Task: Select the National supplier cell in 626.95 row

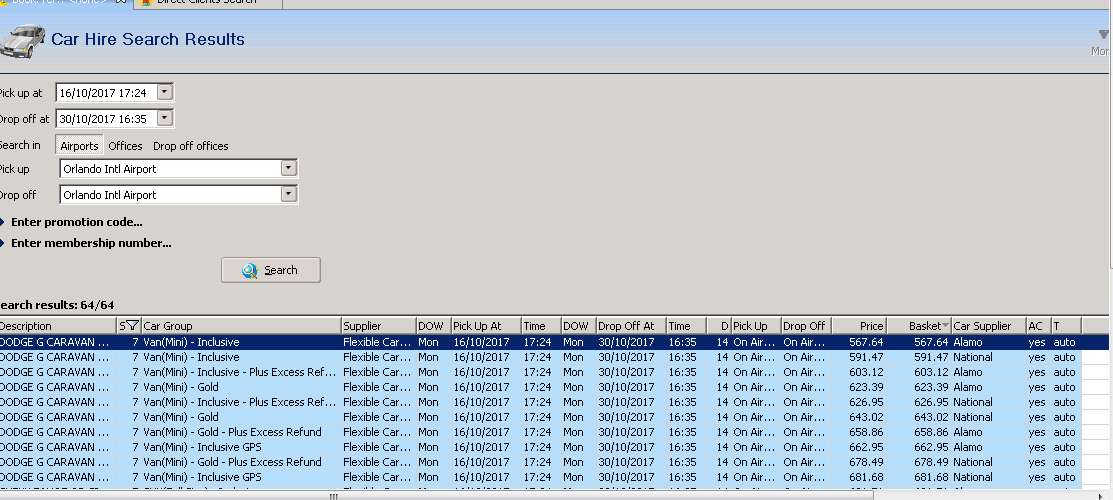Action: [988, 402]
